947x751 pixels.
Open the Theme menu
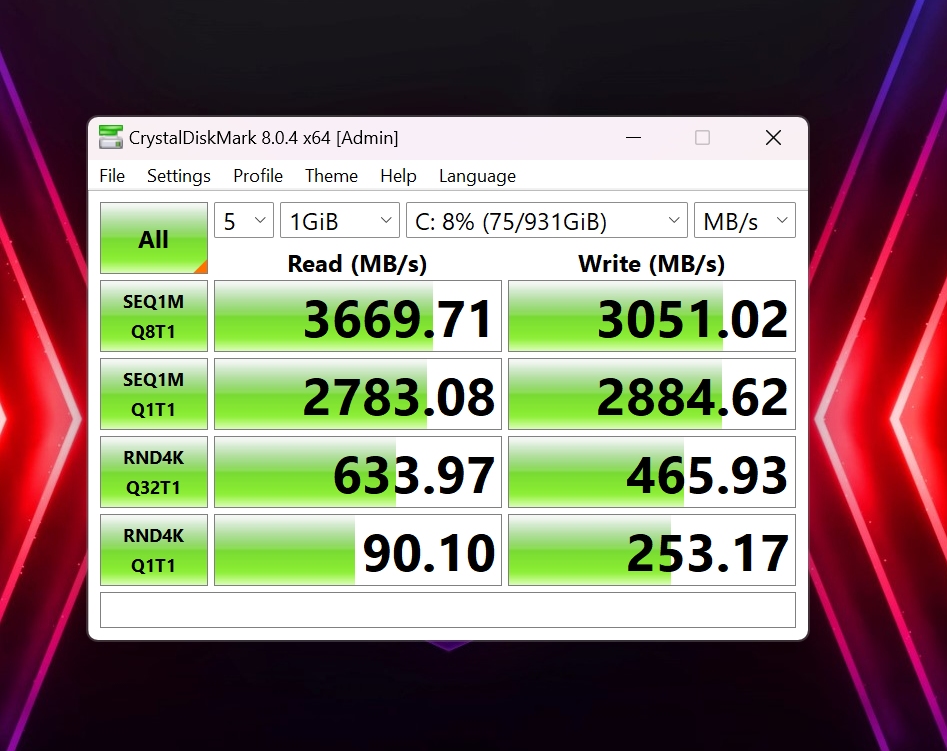tap(331, 176)
